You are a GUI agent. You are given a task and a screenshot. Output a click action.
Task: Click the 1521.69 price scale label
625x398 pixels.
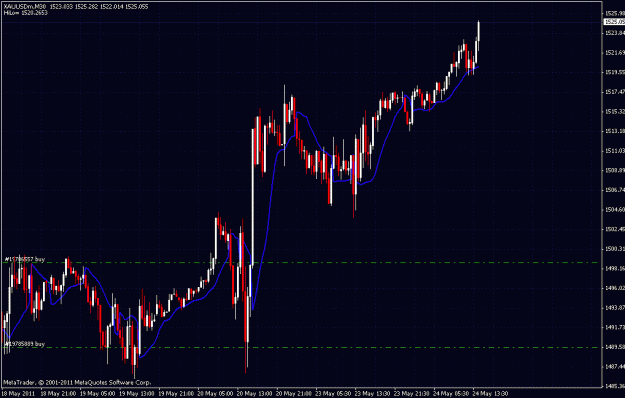(615, 53)
